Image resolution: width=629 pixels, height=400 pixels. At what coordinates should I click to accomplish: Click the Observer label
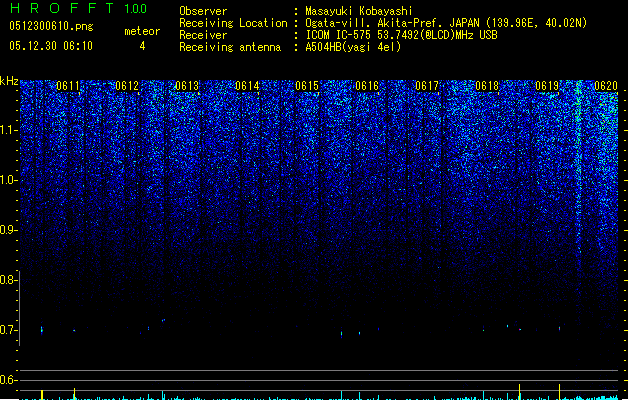(x=203, y=11)
